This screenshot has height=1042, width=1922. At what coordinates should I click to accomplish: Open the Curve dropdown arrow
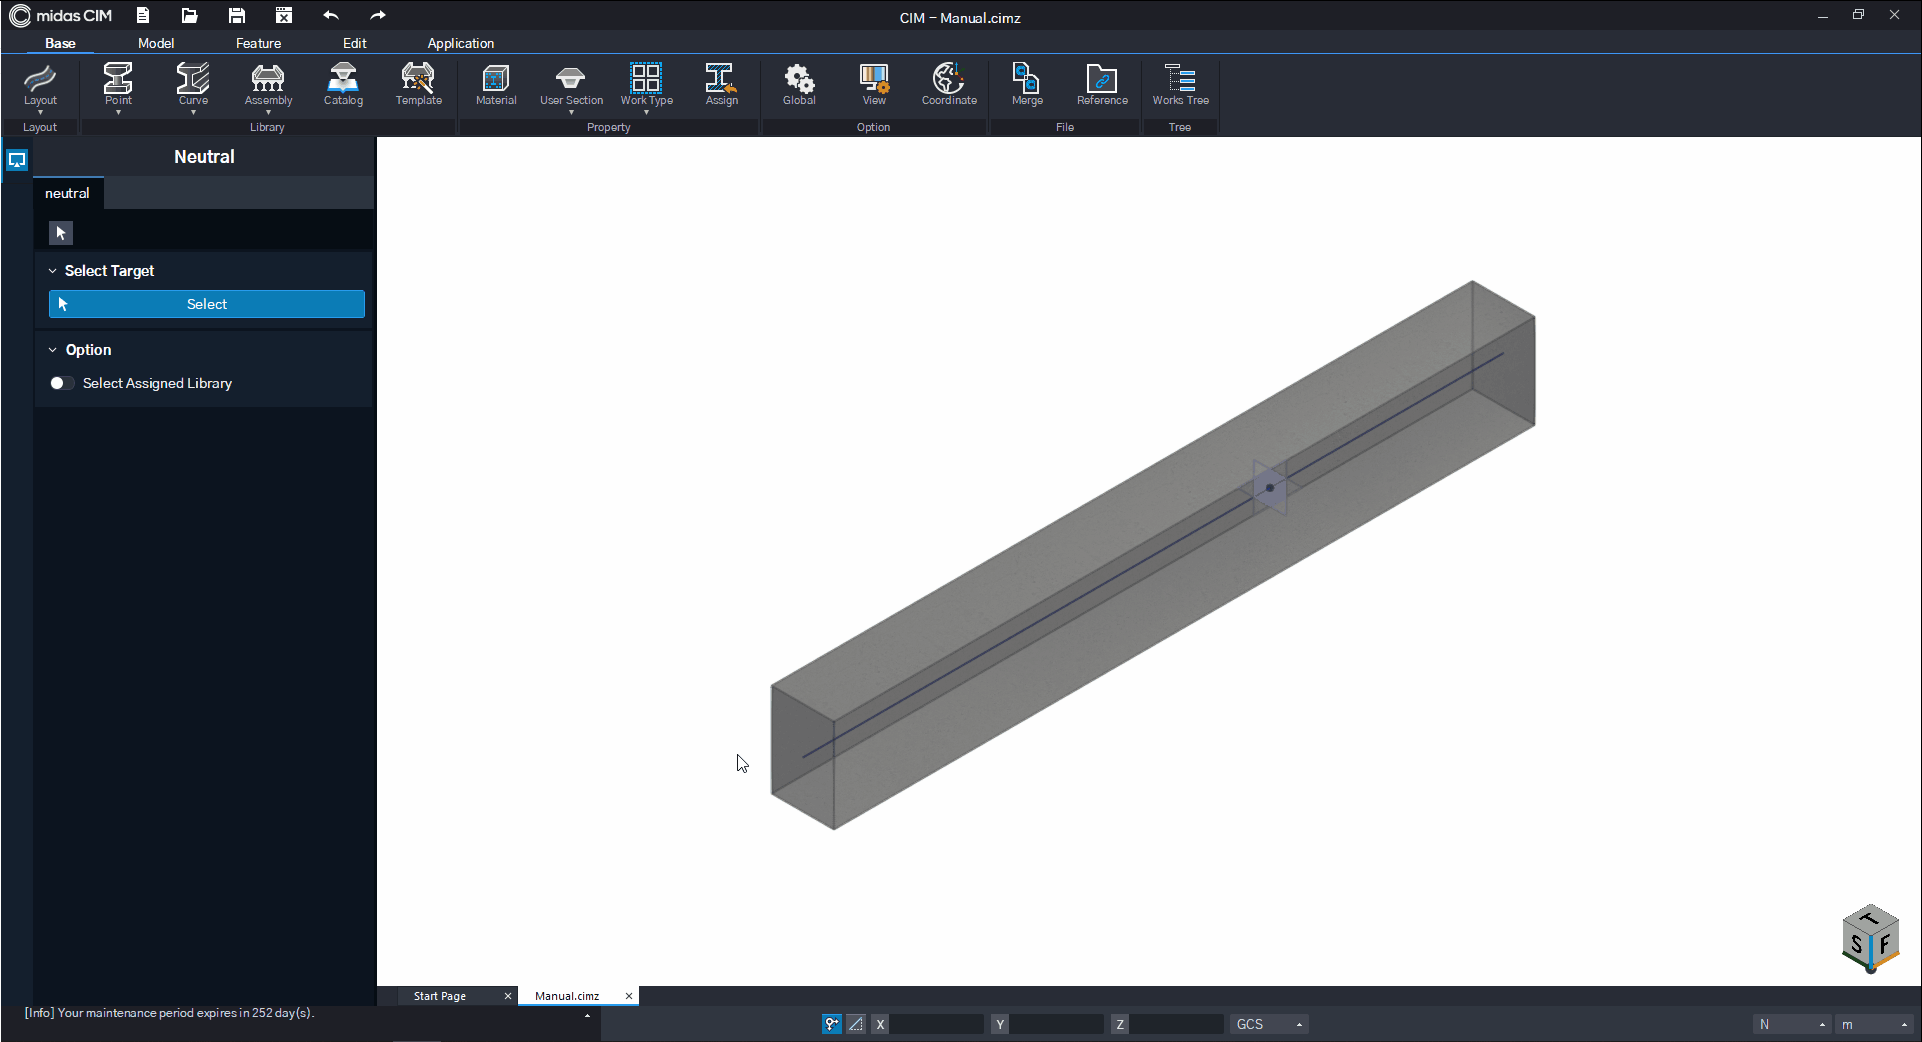(x=193, y=112)
